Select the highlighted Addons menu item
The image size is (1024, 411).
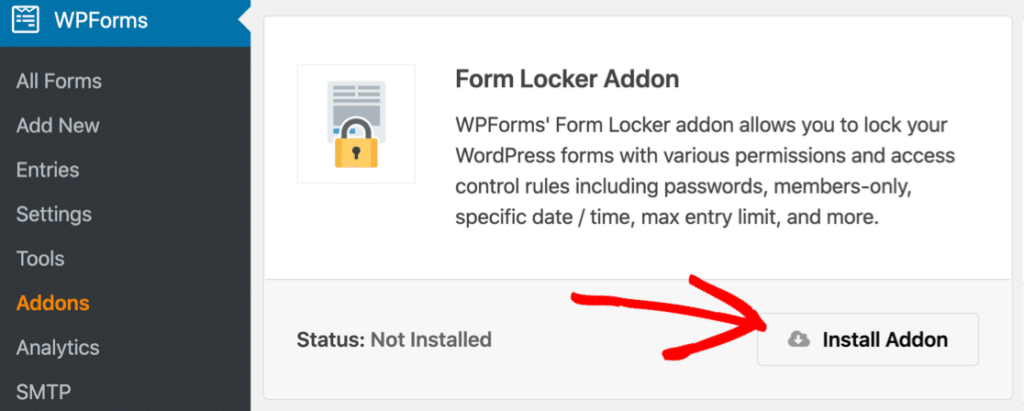click(53, 303)
